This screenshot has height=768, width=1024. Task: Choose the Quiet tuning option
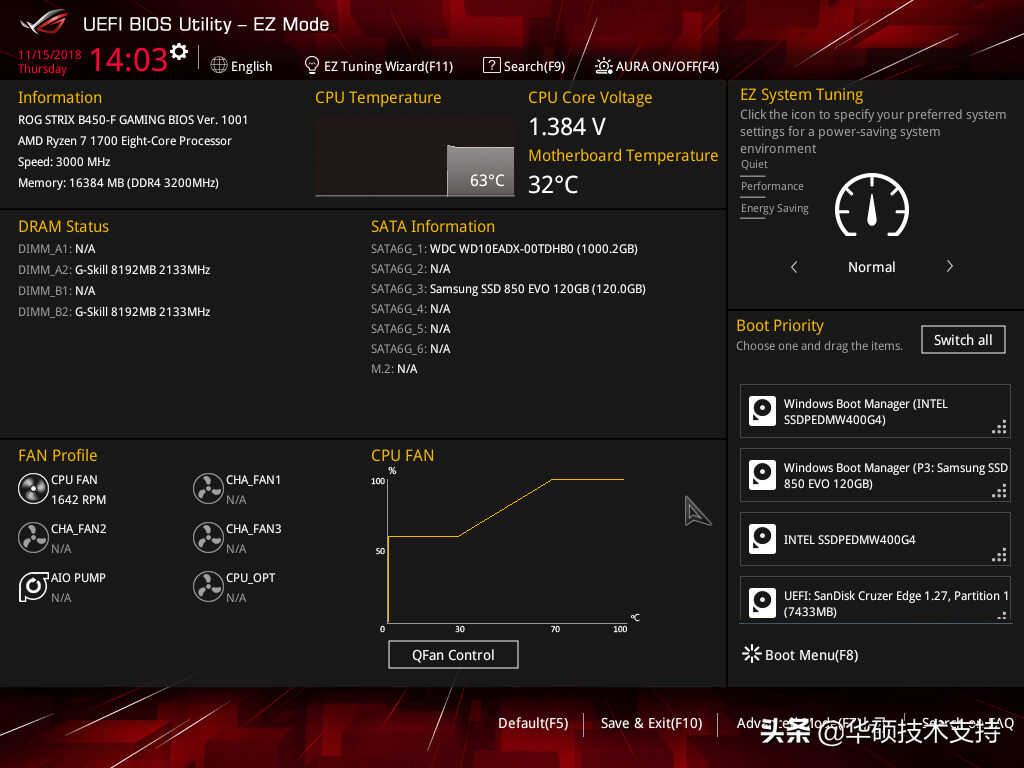(754, 165)
